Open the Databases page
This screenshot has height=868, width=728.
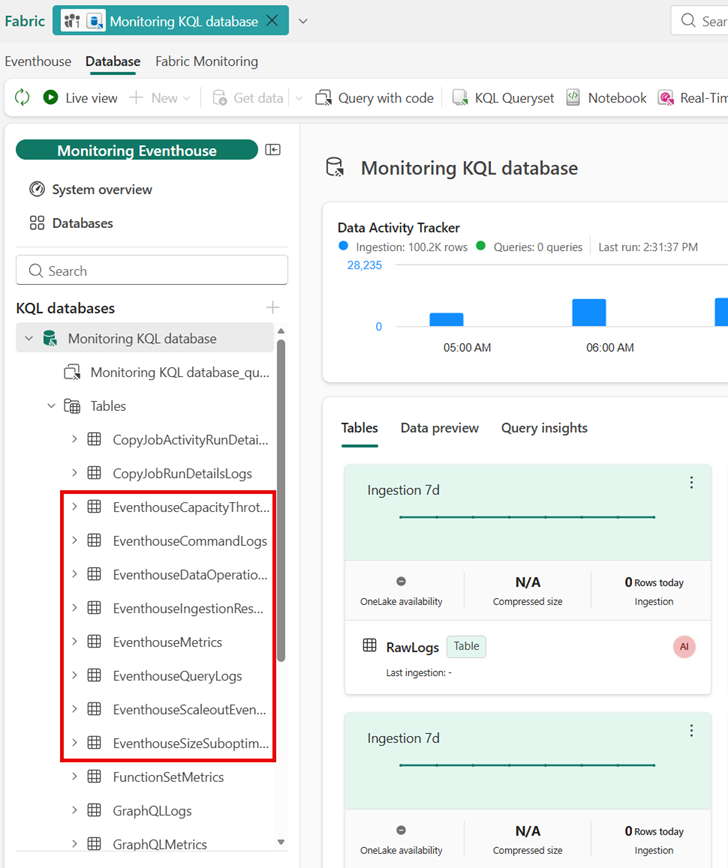point(71,223)
